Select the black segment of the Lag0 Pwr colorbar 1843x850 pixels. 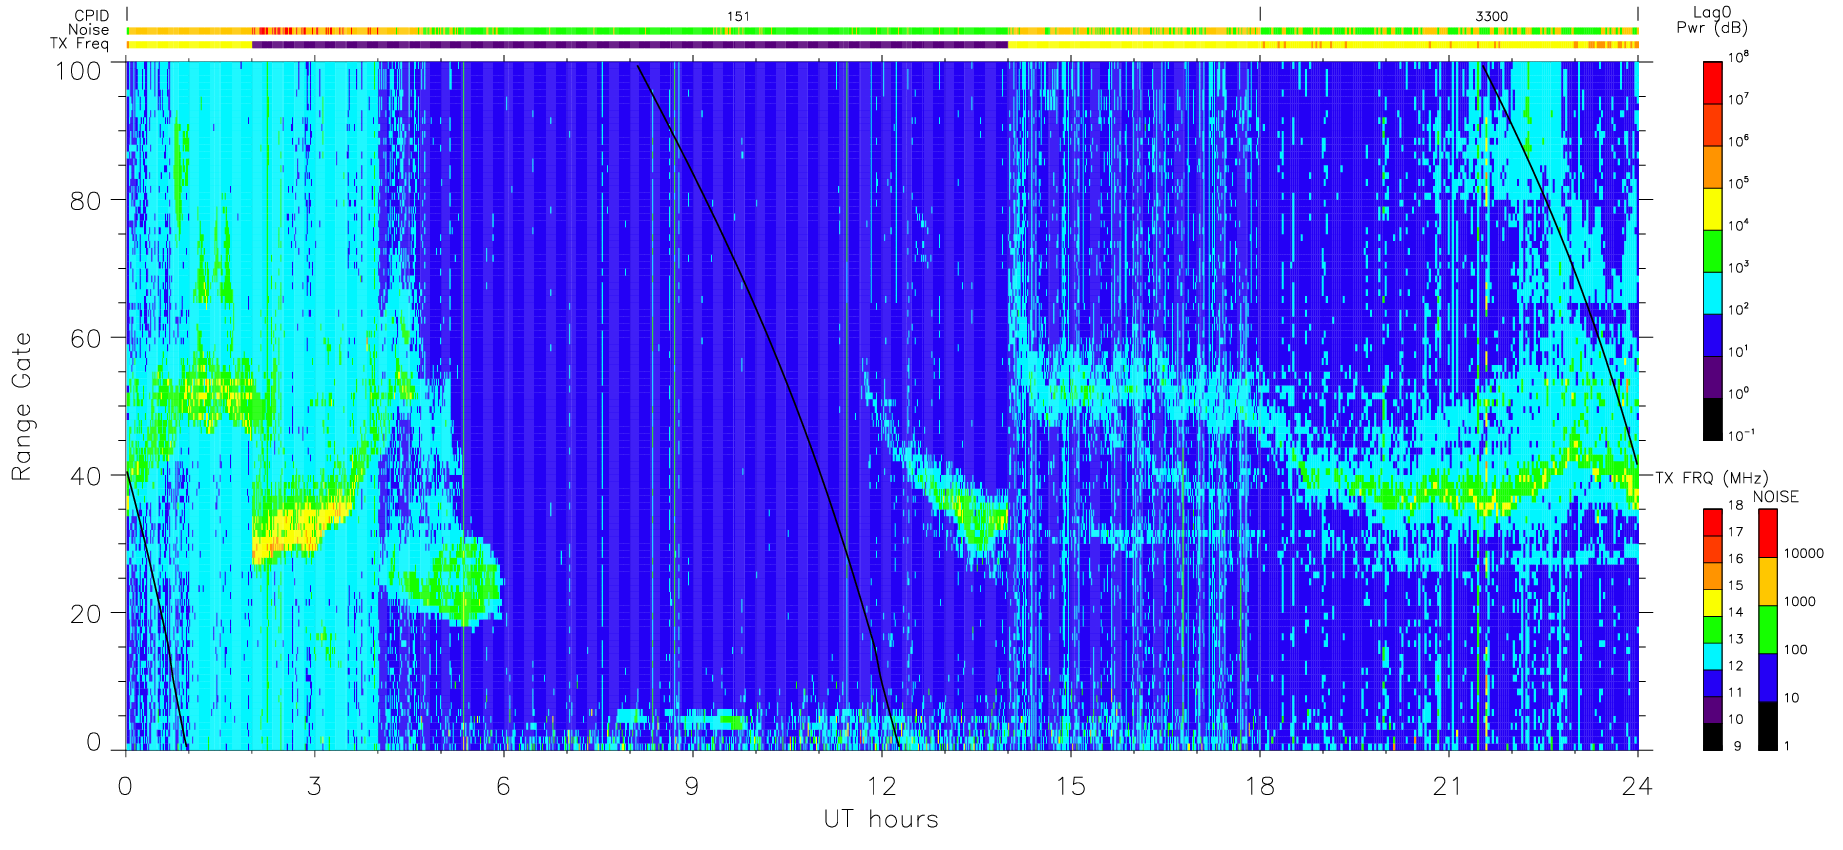point(1713,420)
